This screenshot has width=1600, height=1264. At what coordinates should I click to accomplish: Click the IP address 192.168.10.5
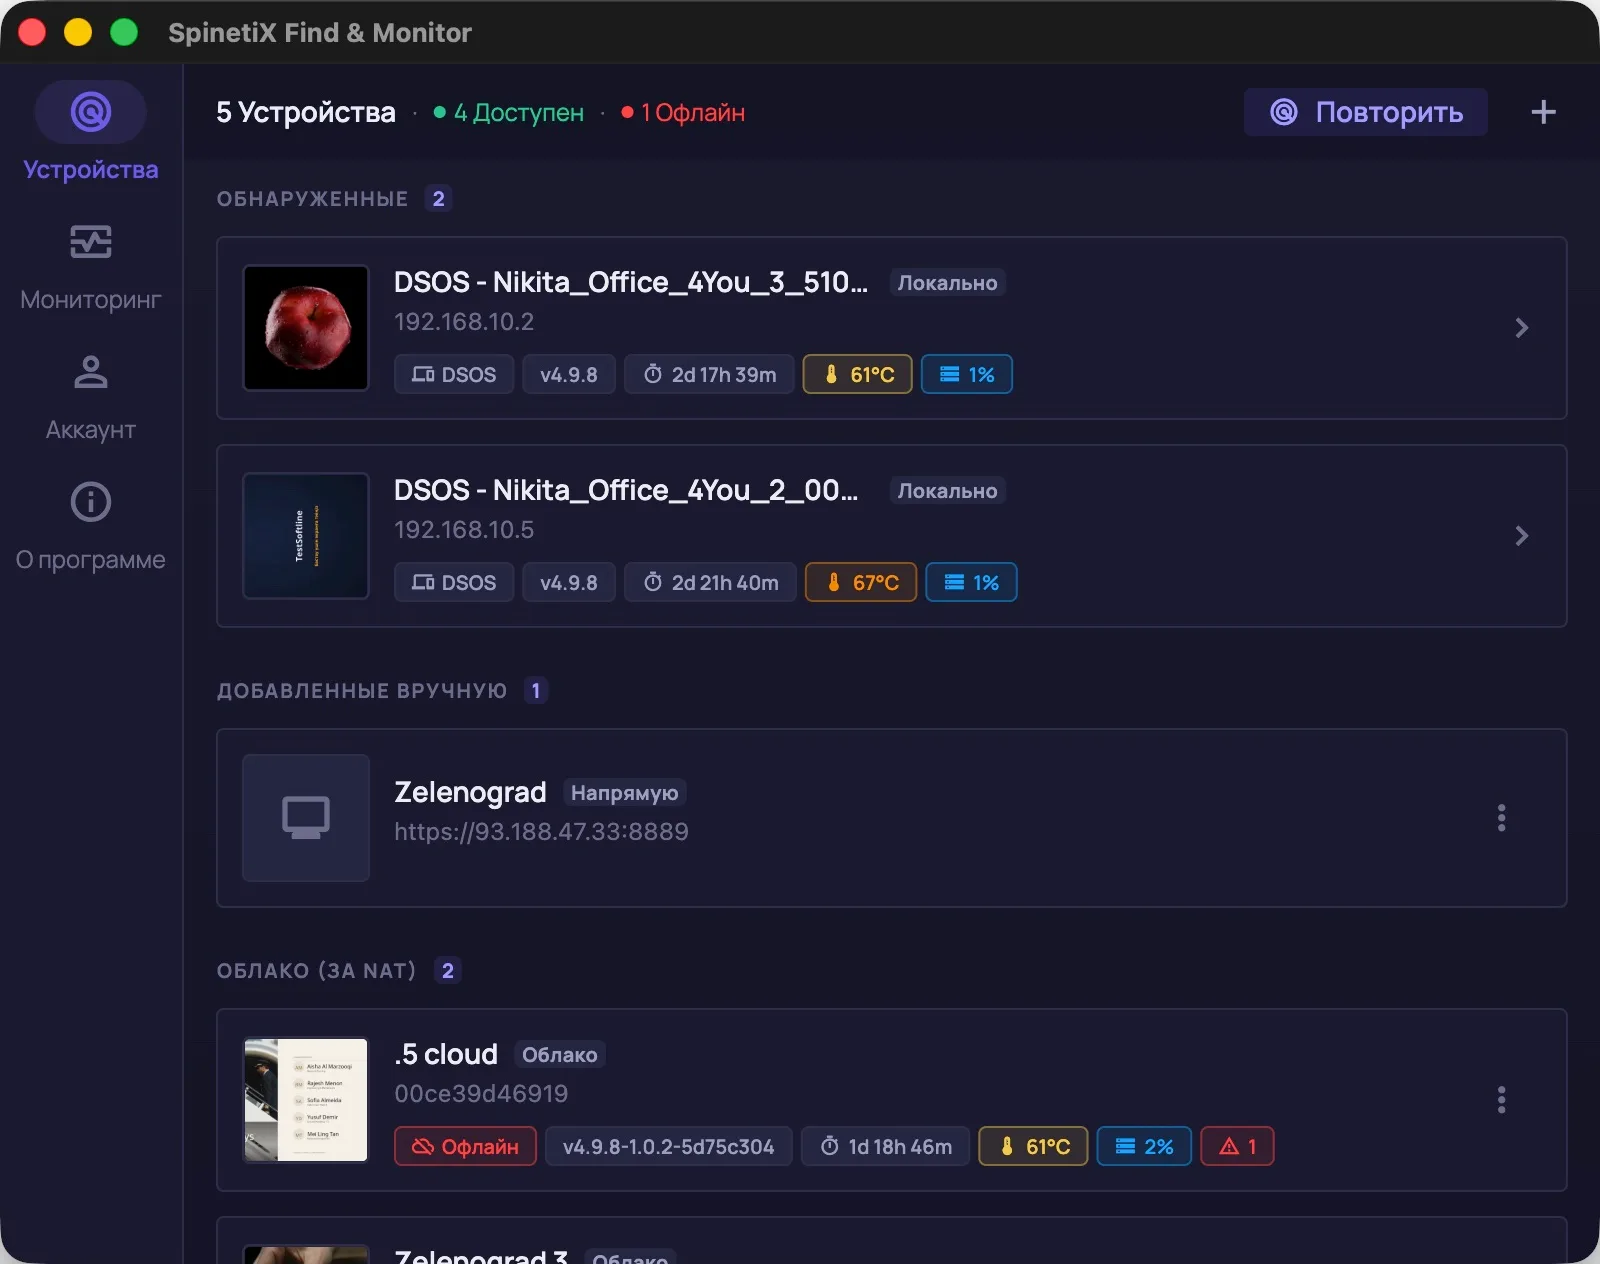464,530
